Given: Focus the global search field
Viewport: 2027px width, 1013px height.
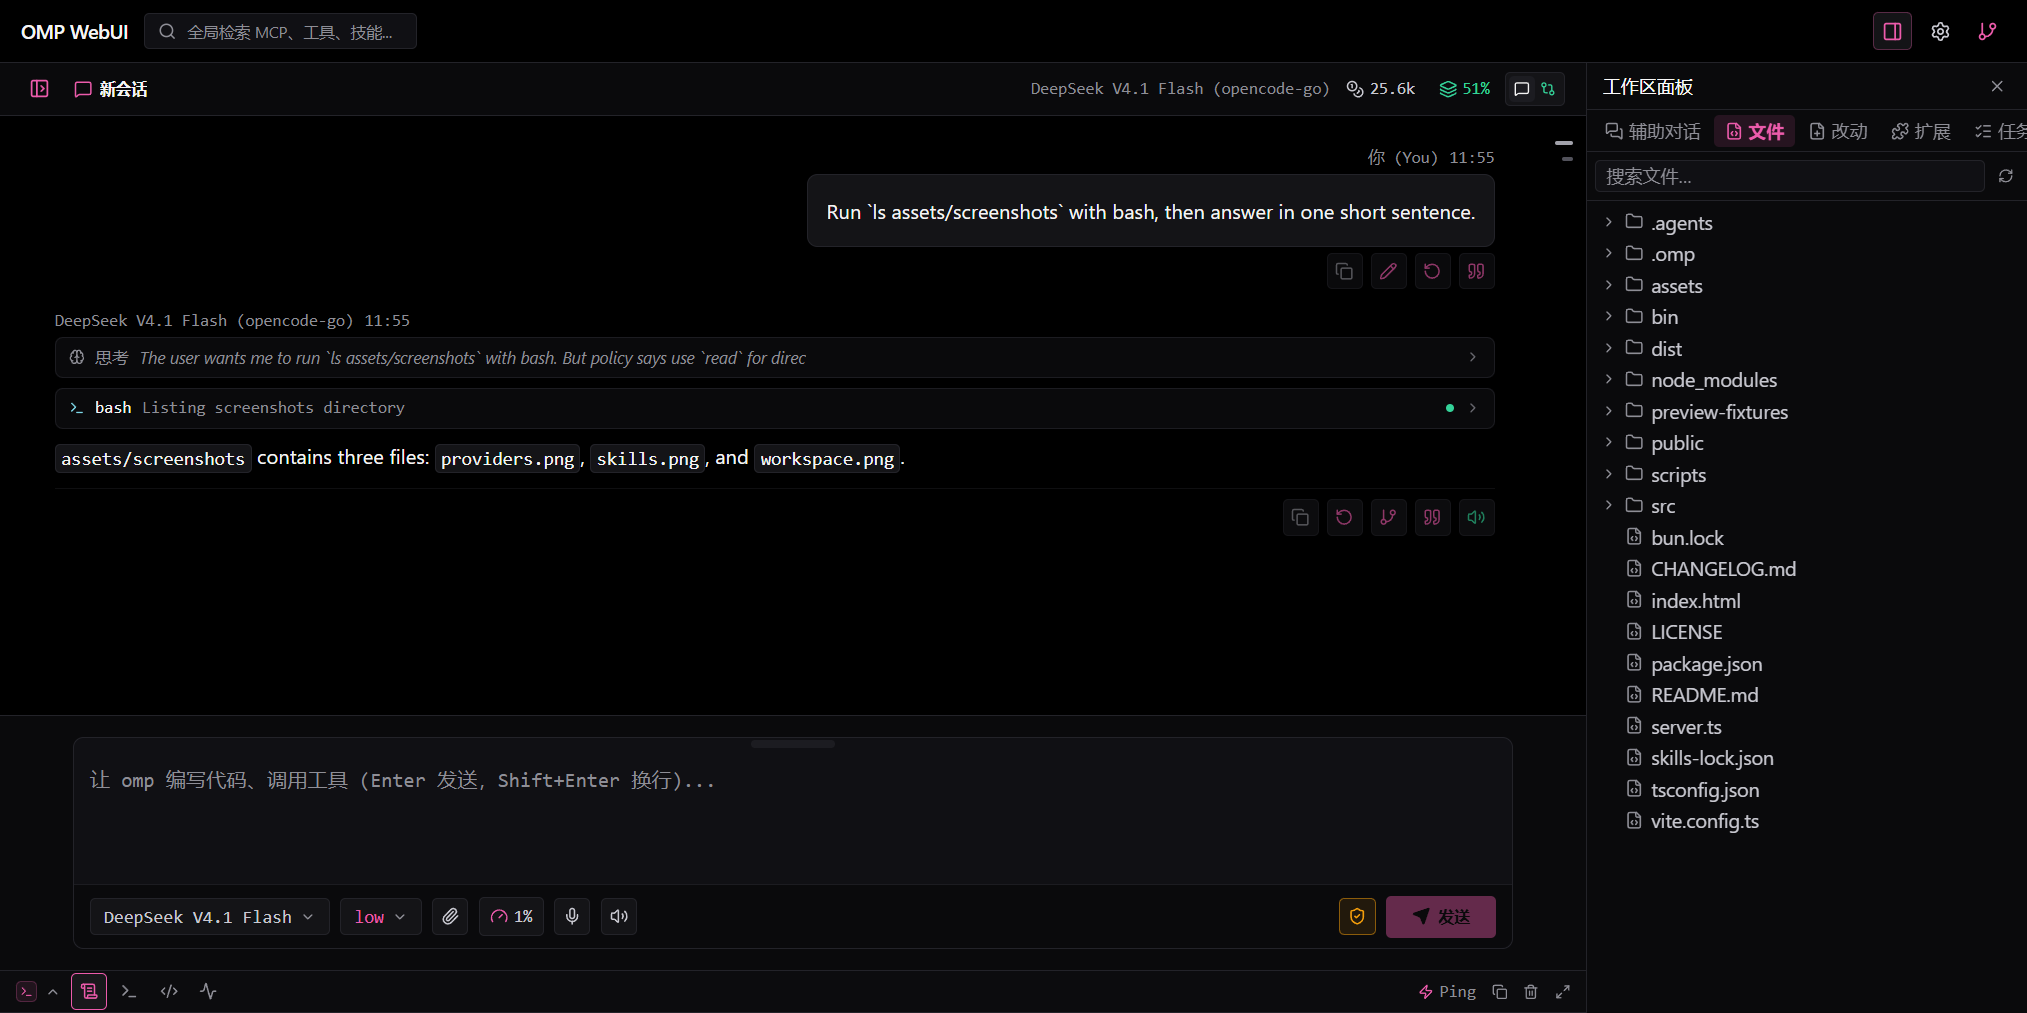Looking at the screenshot, I should pos(280,32).
